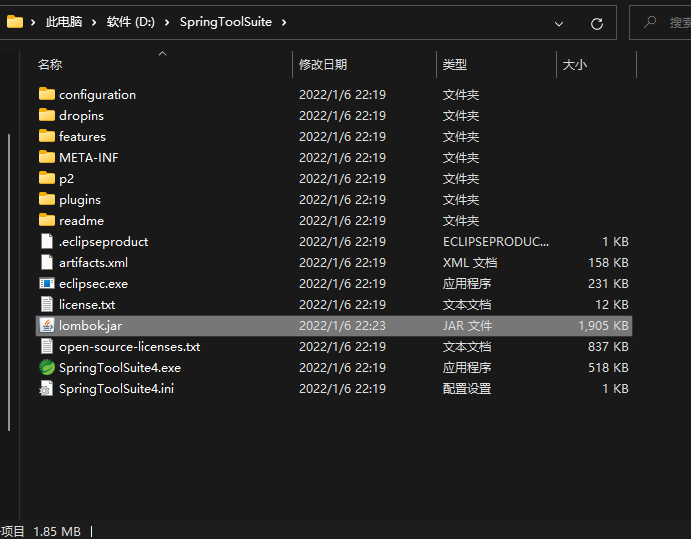Select the configuration folder name

click(97, 94)
